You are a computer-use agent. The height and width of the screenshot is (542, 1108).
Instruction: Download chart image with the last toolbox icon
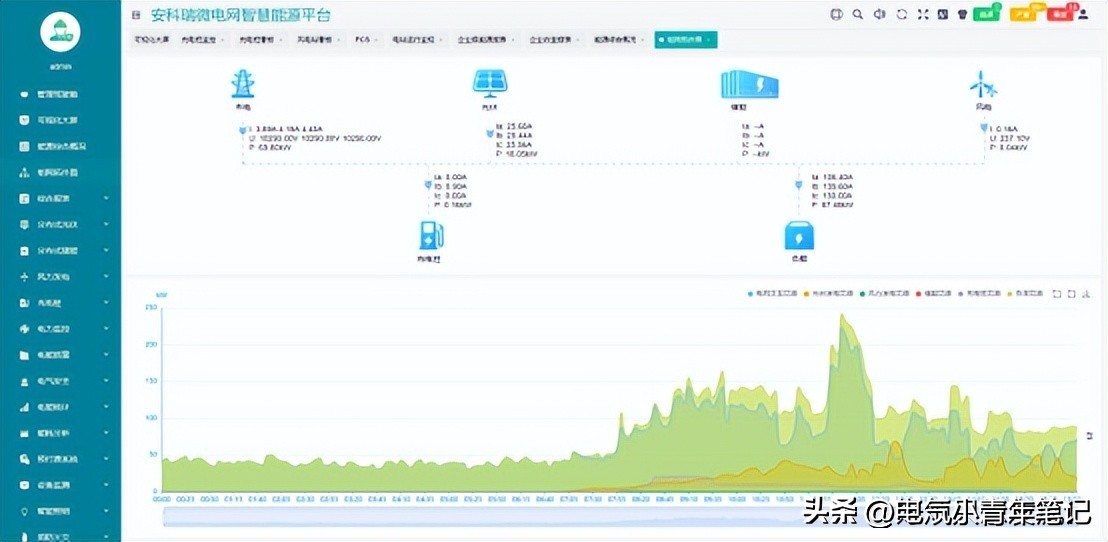[1086, 293]
